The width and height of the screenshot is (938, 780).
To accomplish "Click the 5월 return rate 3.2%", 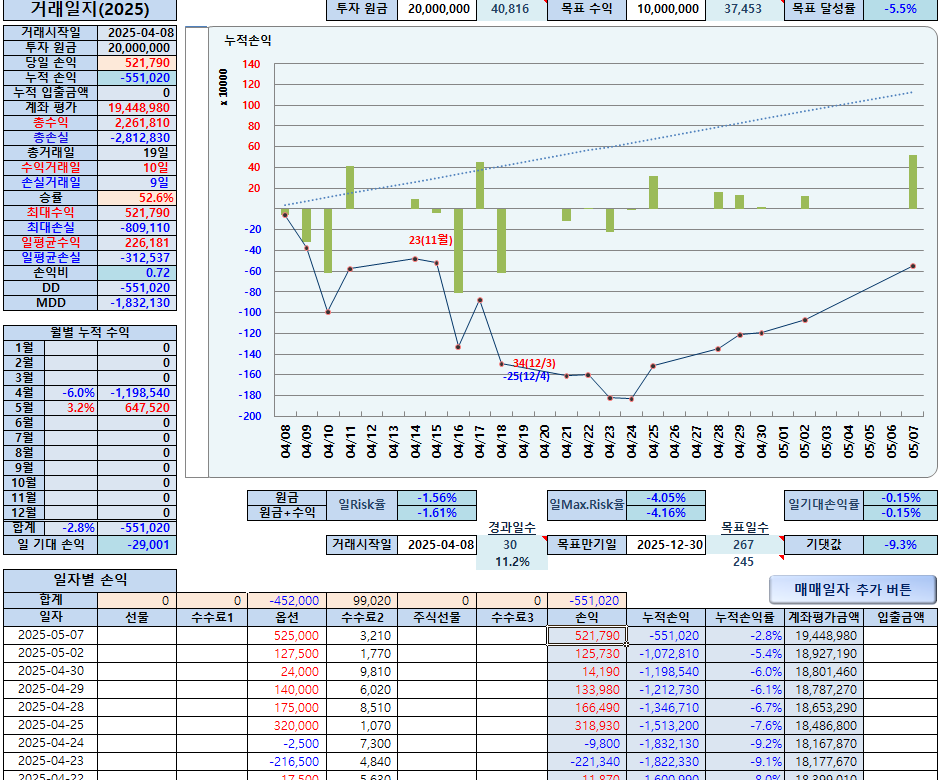I will click(71, 407).
